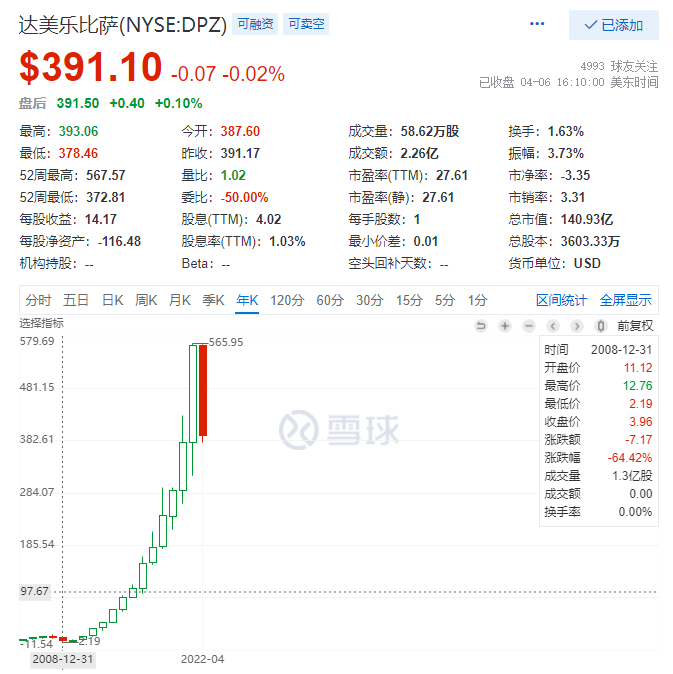Click the 总市值 value 140.93亿
This screenshot has height=674, width=673.
(587, 219)
